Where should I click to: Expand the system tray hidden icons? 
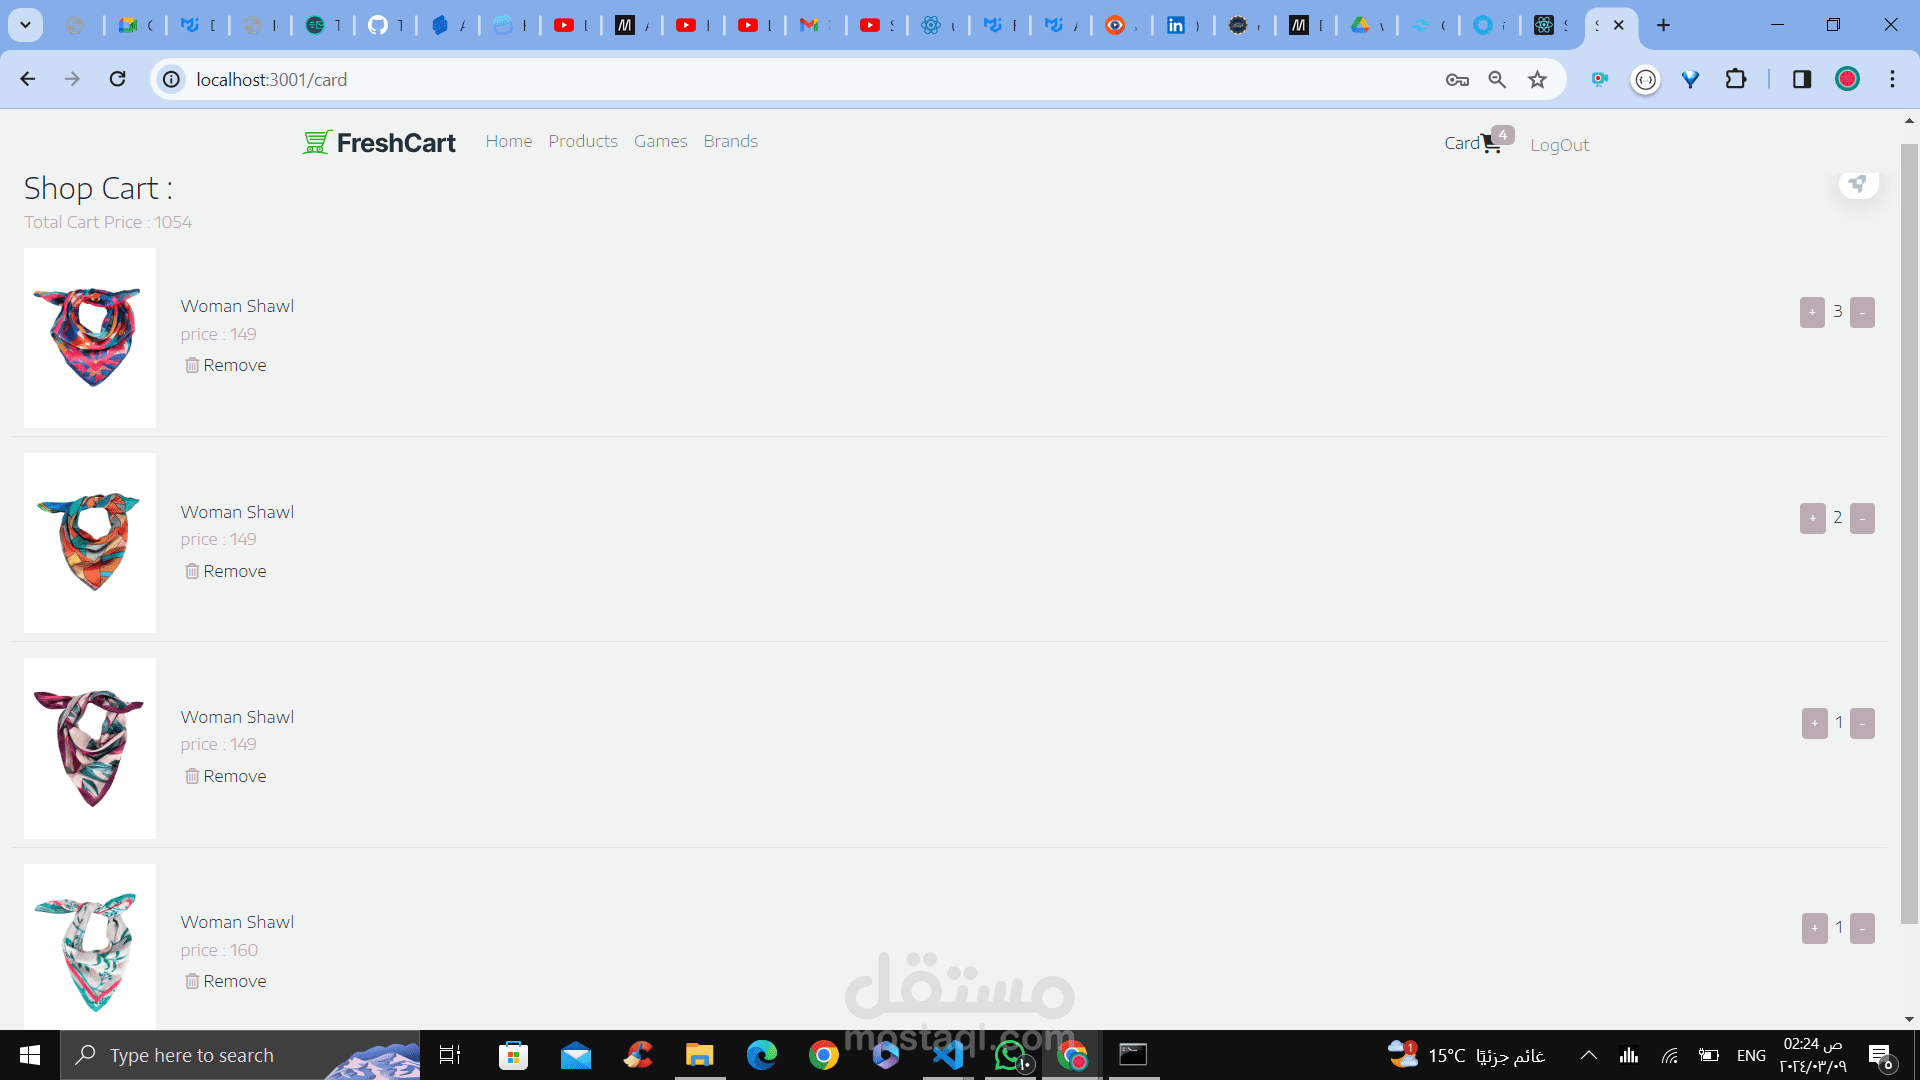tap(1588, 1055)
